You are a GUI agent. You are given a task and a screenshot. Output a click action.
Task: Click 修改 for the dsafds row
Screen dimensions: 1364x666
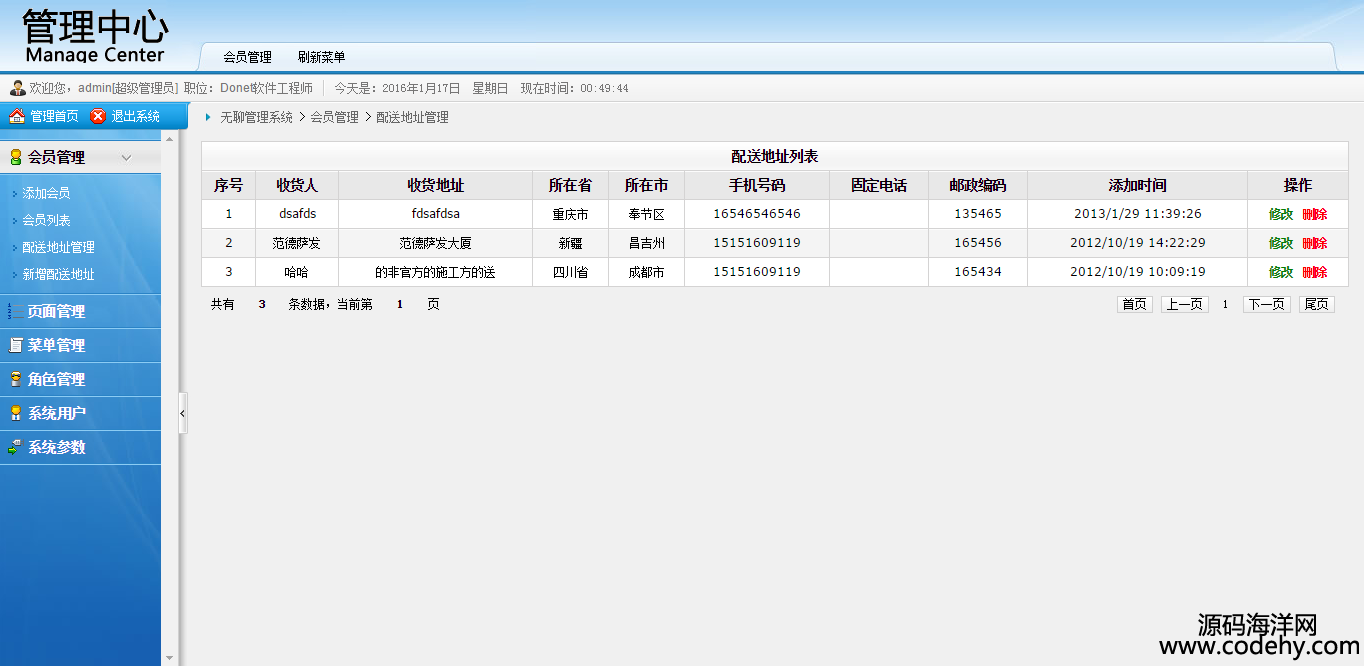pos(1280,214)
